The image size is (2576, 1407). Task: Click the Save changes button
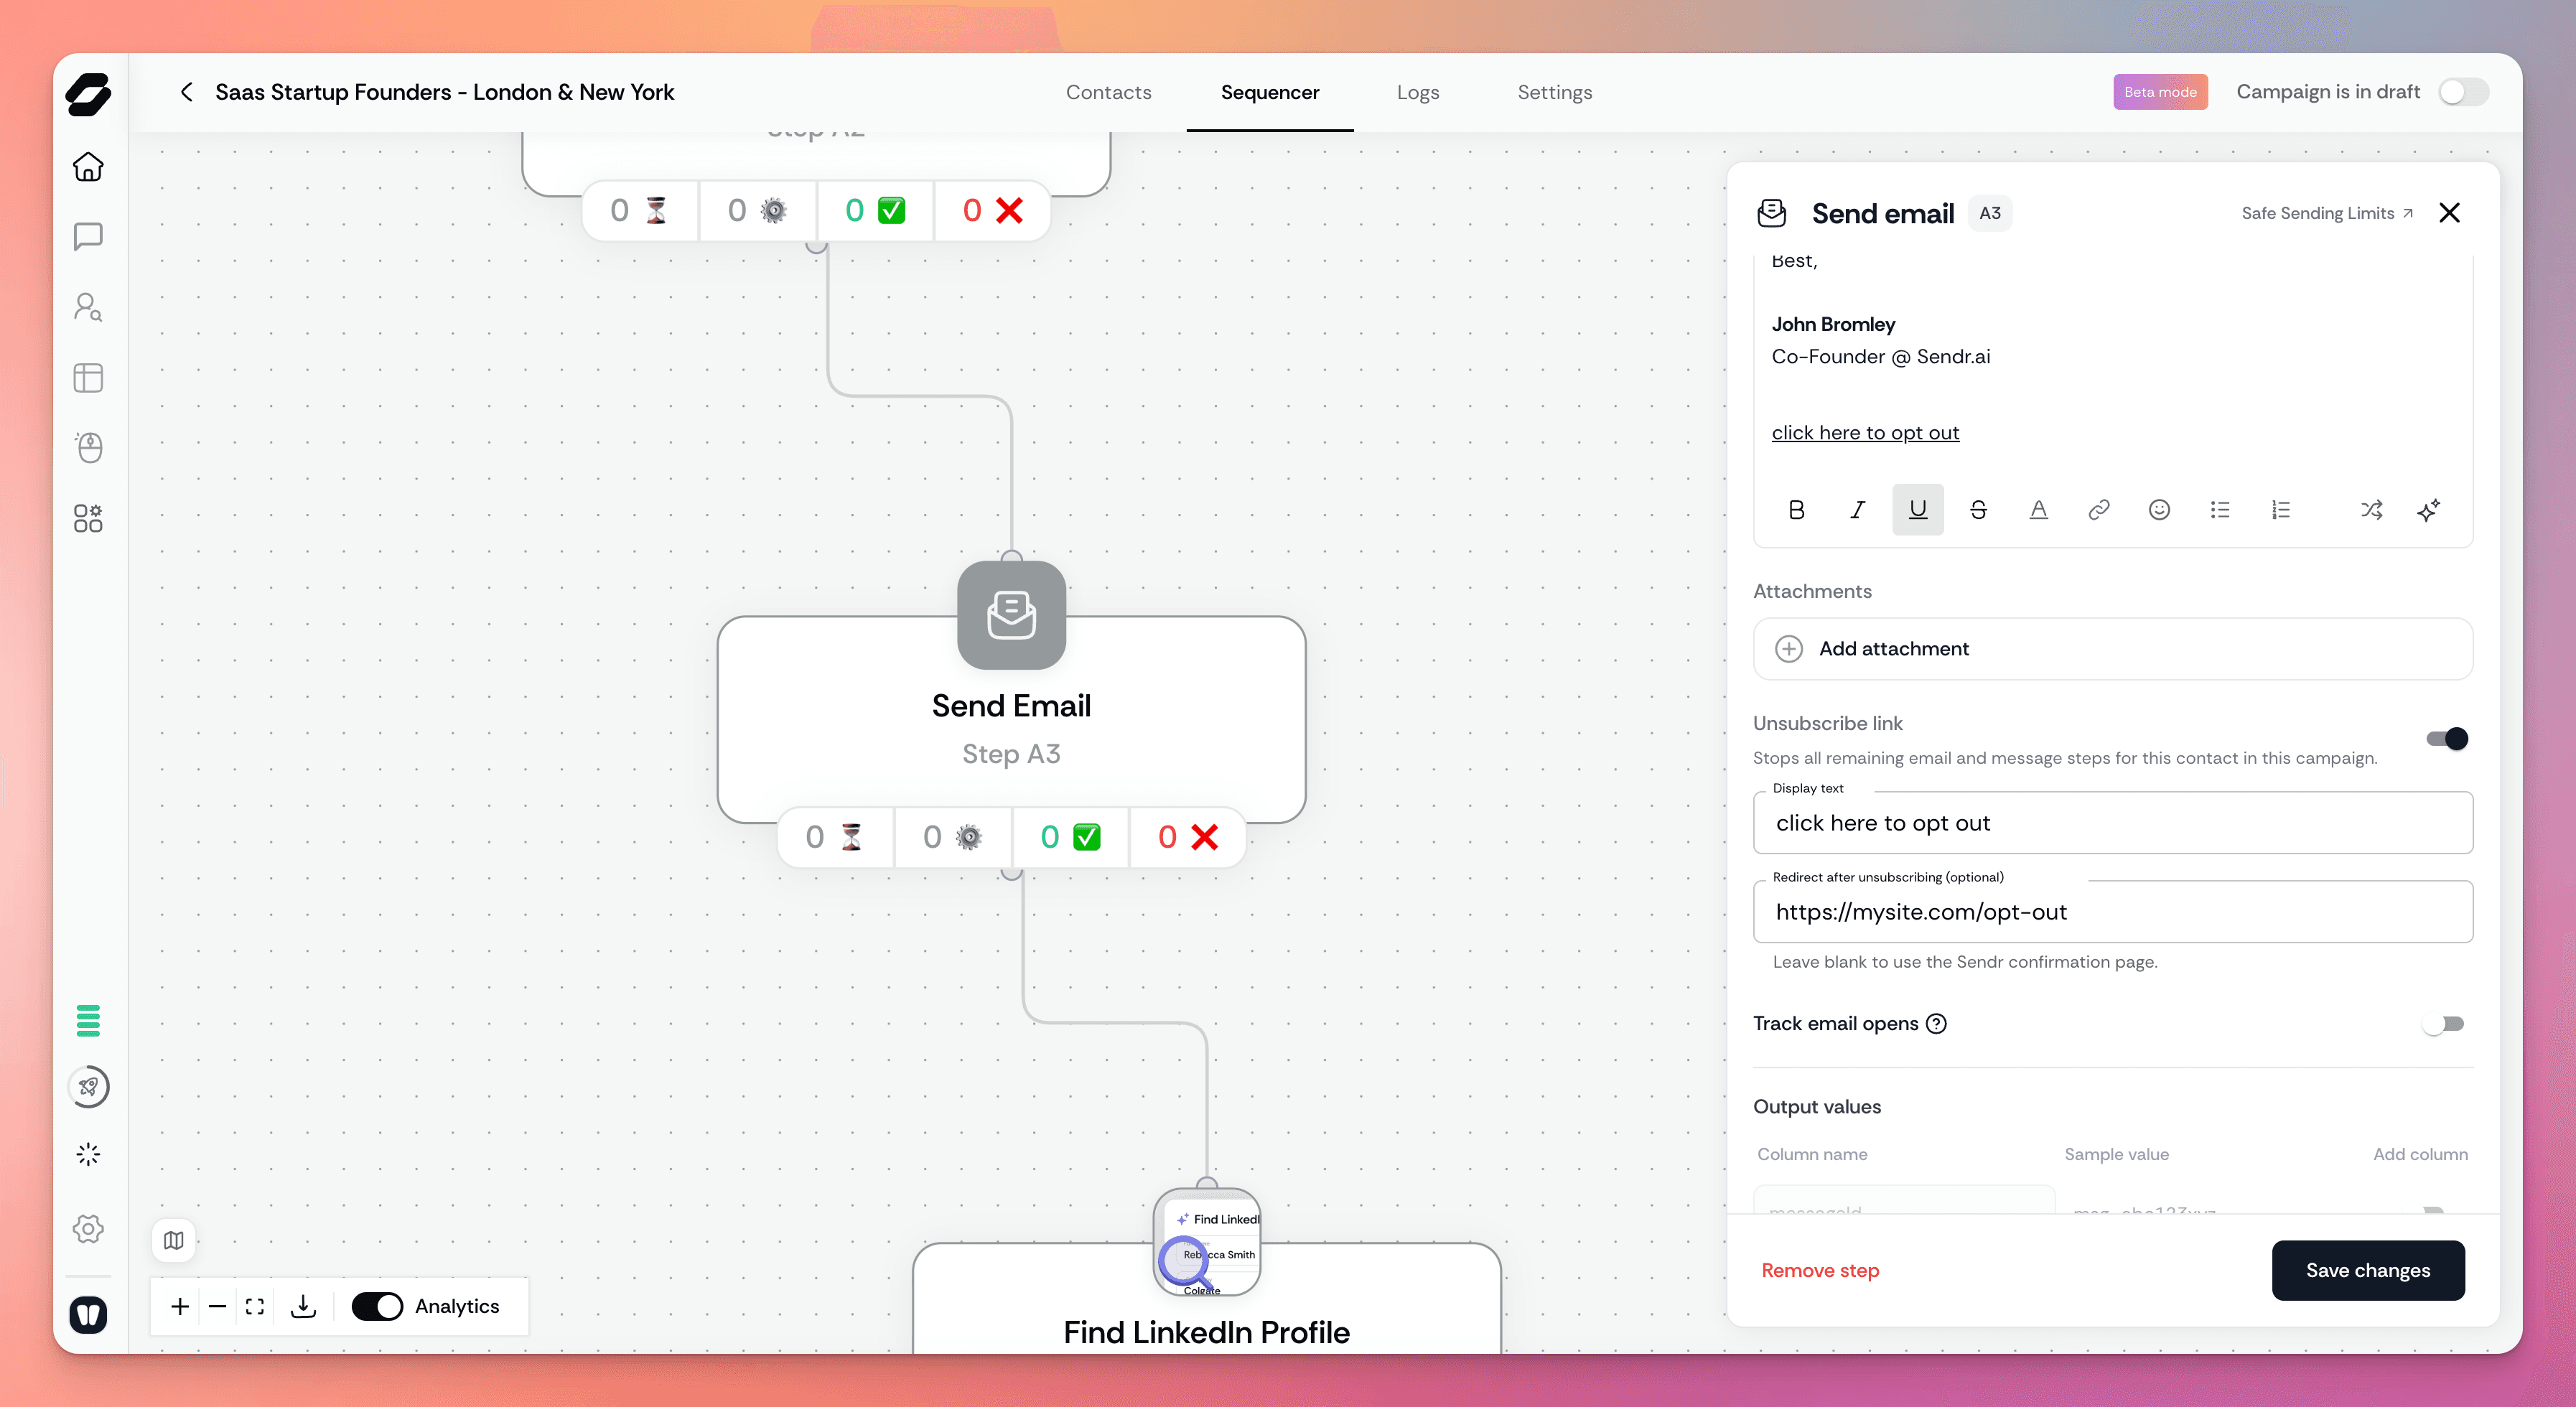[2368, 1270]
